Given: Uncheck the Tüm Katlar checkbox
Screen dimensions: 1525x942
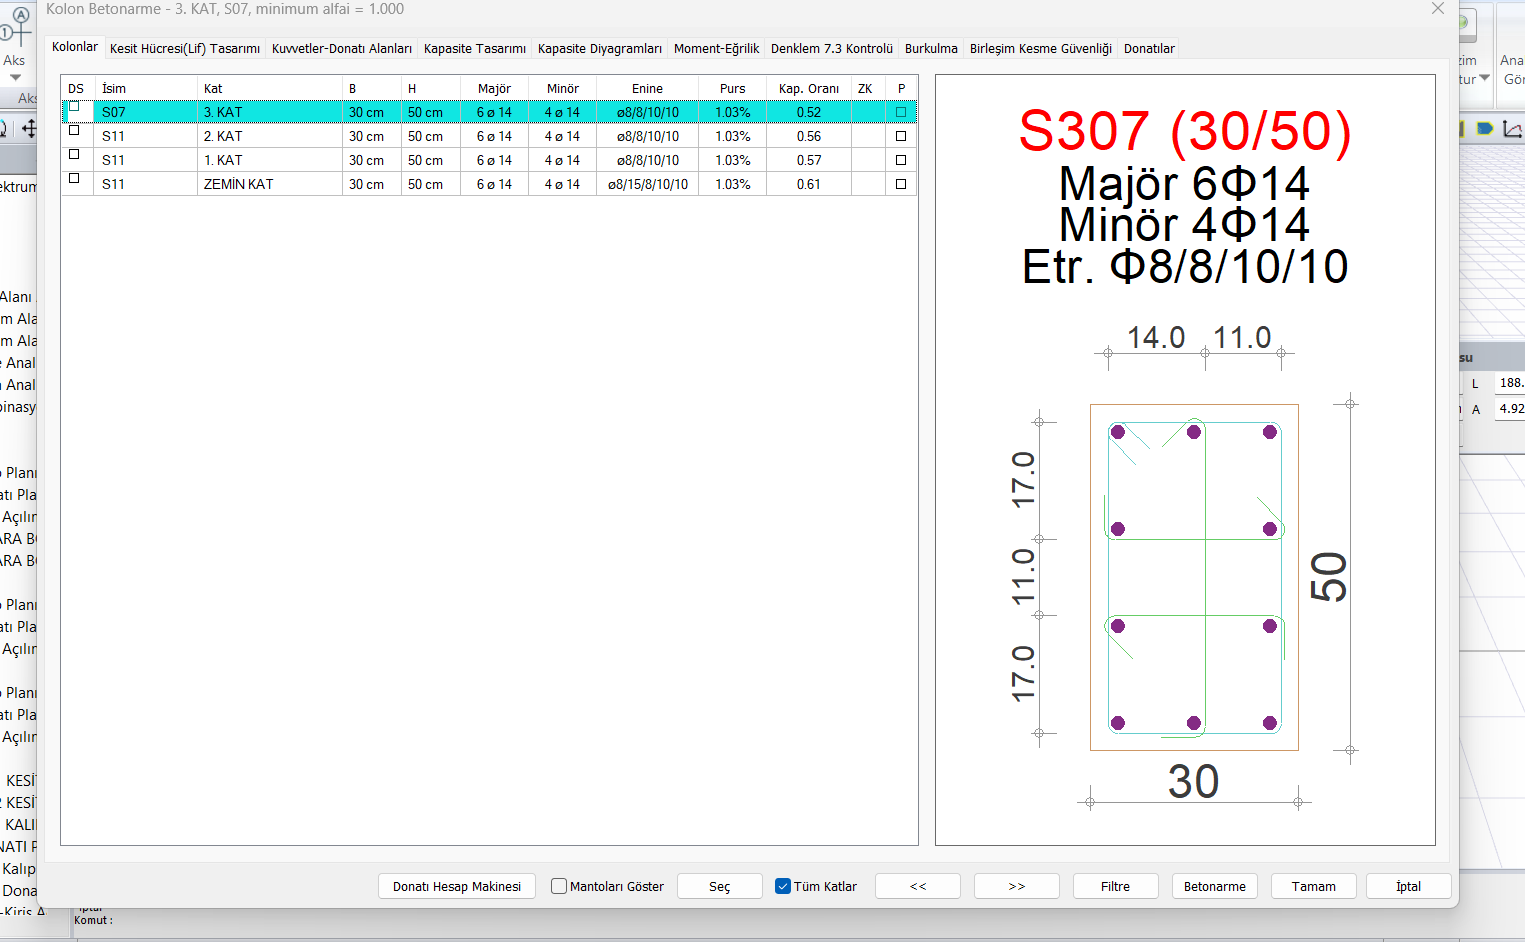Looking at the screenshot, I should point(783,886).
